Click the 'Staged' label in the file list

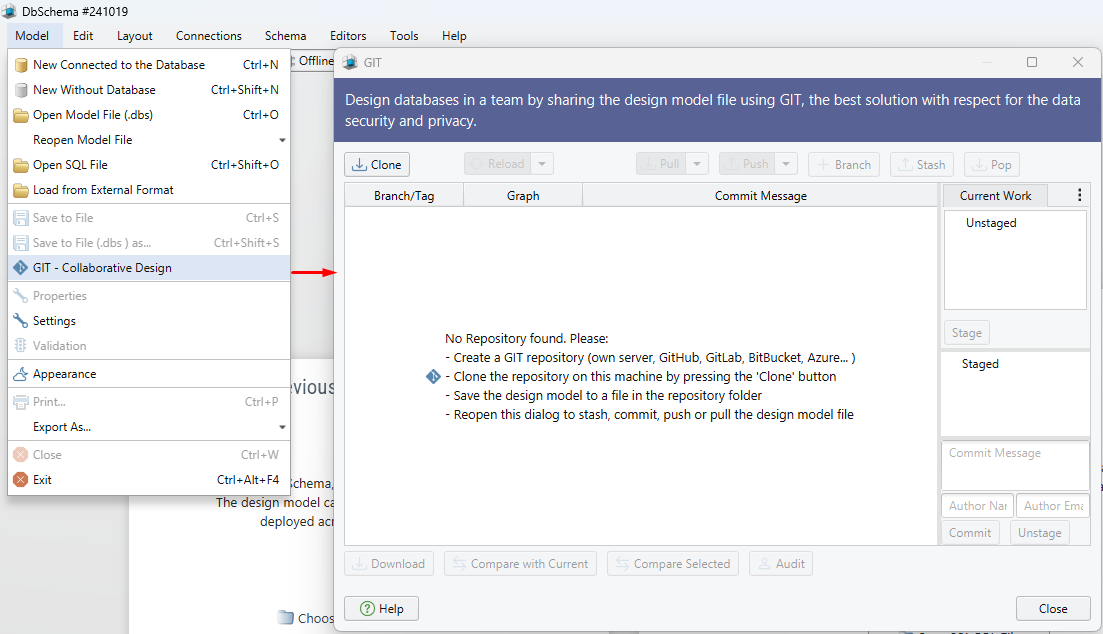pyautogui.click(x=980, y=364)
